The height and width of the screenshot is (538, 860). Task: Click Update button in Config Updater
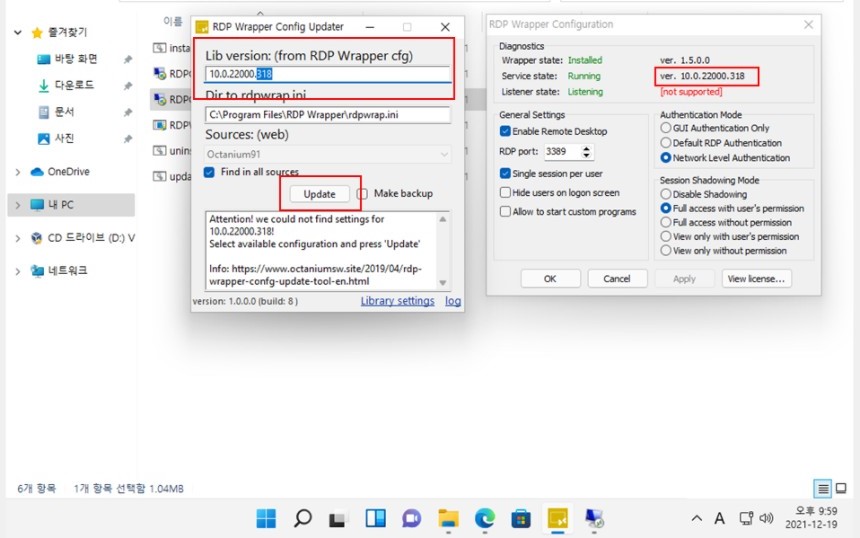319,194
